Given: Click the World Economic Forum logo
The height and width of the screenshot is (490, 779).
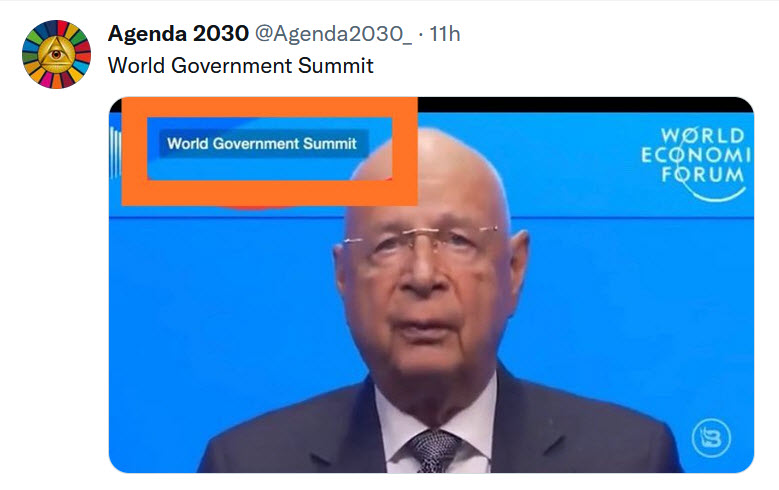Looking at the screenshot, I should click(x=696, y=164).
